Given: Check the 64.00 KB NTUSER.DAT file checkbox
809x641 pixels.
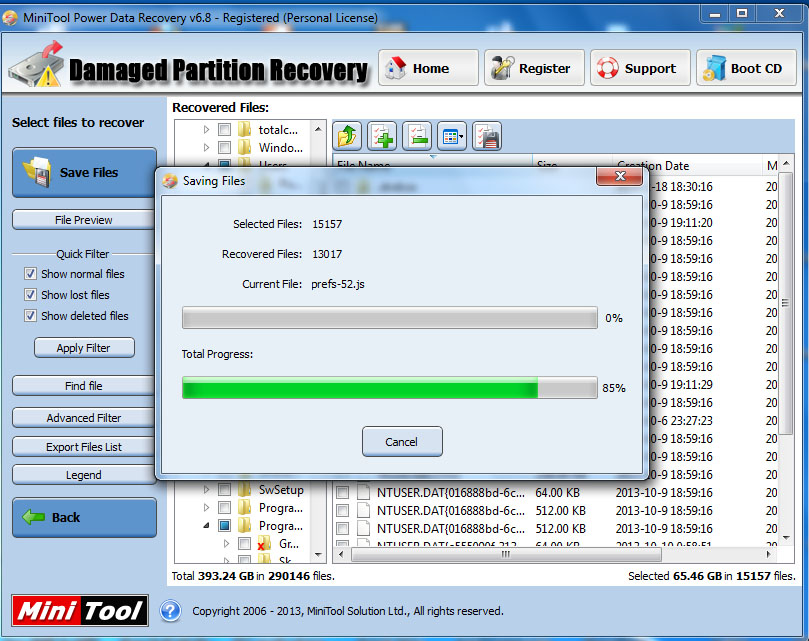Looking at the screenshot, I should click(x=342, y=492).
